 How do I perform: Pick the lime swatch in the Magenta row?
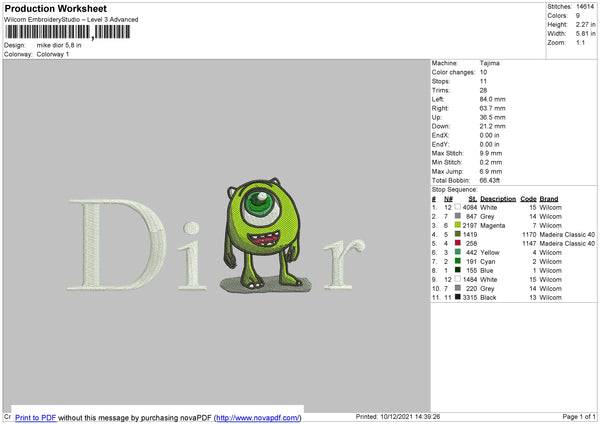[x=458, y=225]
